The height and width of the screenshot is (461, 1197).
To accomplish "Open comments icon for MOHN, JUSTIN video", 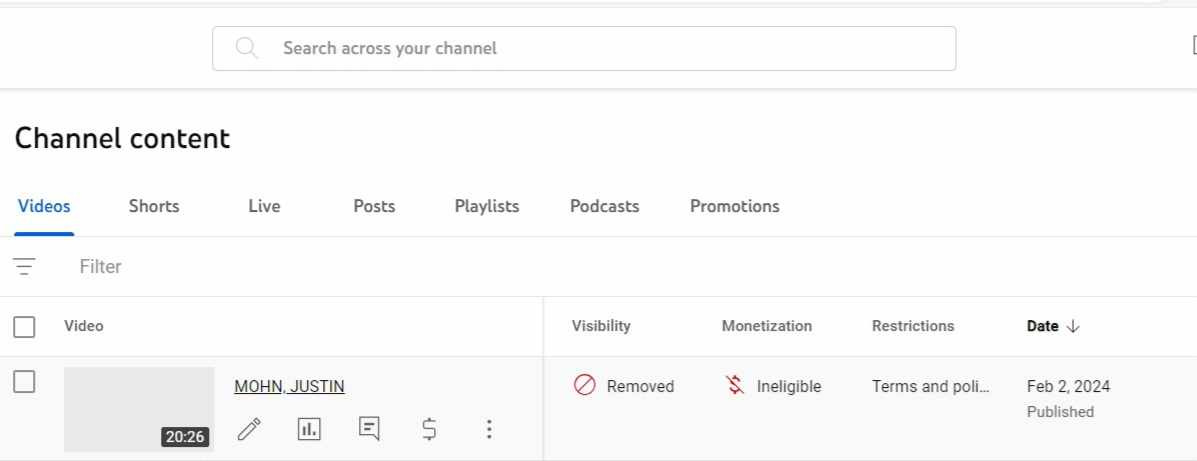I will coord(369,429).
